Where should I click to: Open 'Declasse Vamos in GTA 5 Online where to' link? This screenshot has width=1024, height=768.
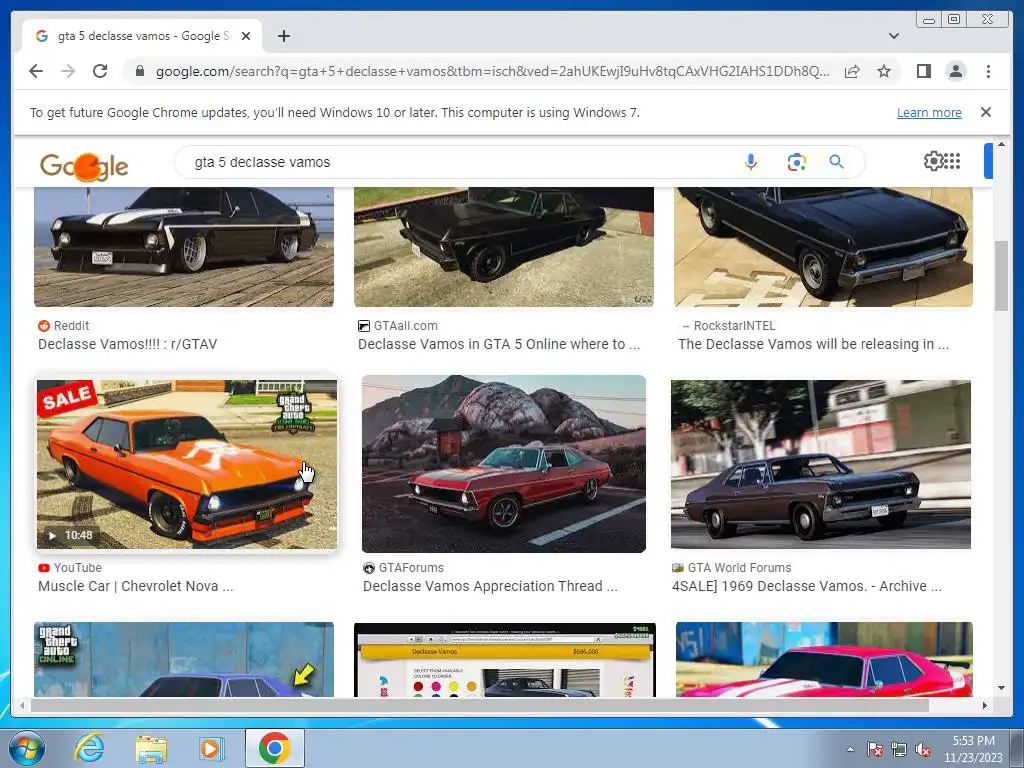coord(499,344)
